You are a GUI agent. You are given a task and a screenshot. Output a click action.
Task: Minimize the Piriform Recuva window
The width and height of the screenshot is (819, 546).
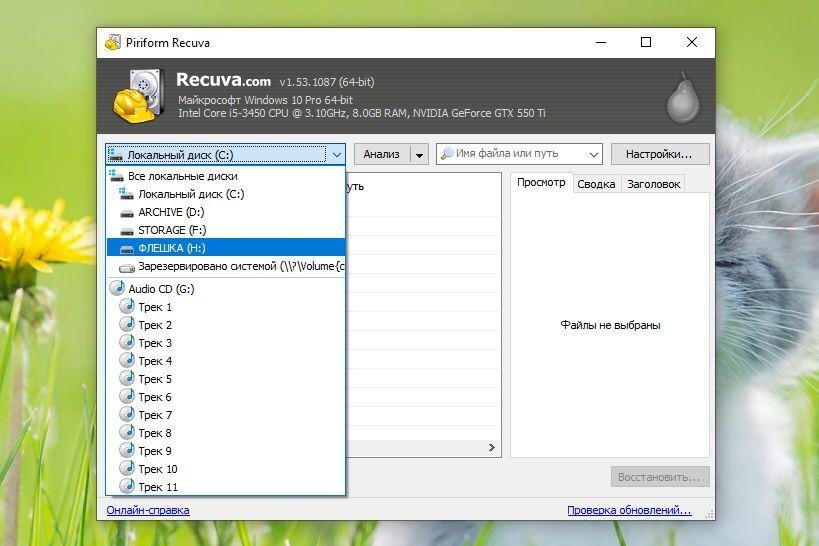pyautogui.click(x=601, y=42)
